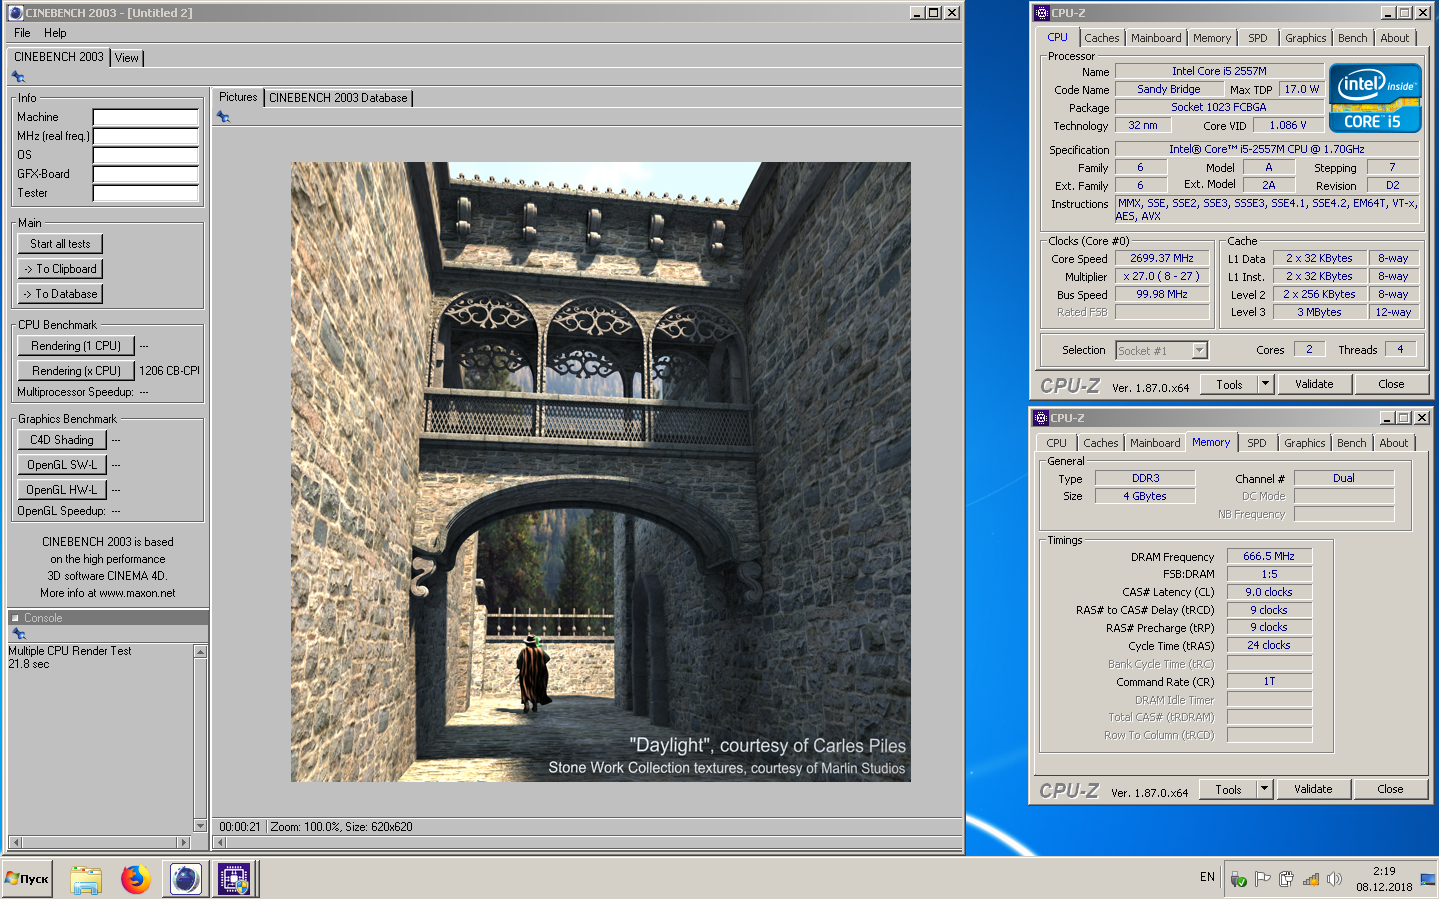Viewport: 1439px width, 899px height.
Task: Open SPD tab in top CPU-Z window
Action: [x=1258, y=38]
